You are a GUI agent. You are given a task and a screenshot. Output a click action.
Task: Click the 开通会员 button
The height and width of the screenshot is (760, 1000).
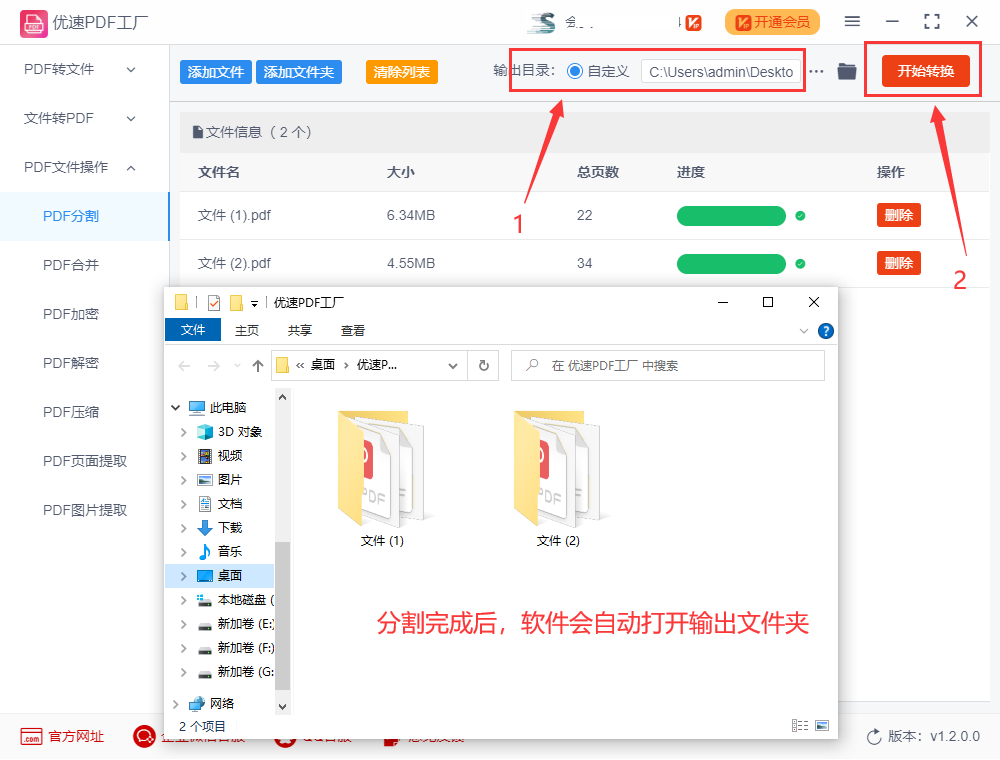(x=772, y=22)
